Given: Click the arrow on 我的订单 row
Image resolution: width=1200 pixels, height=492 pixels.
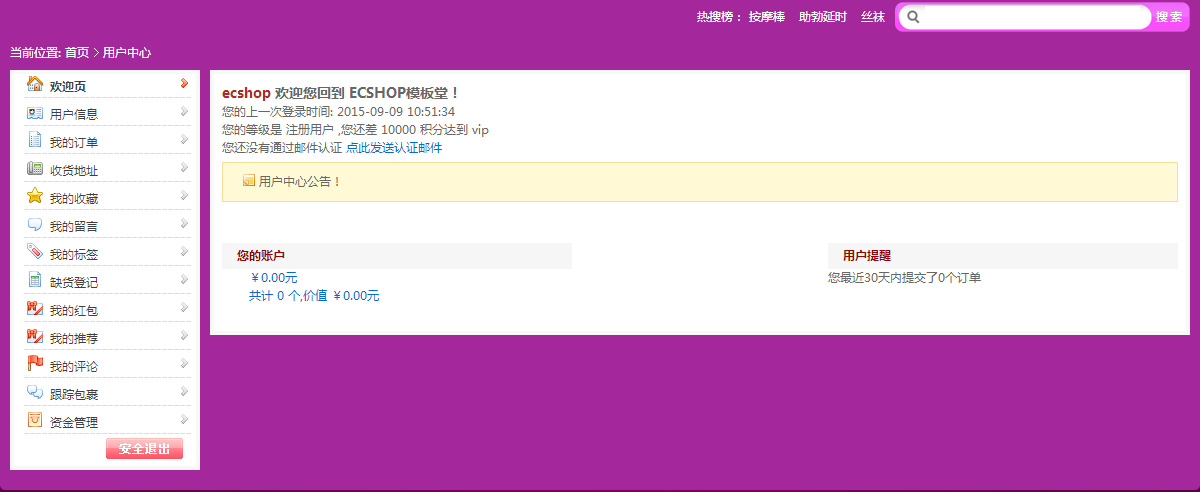Looking at the screenshot, I should coord(184,139).
